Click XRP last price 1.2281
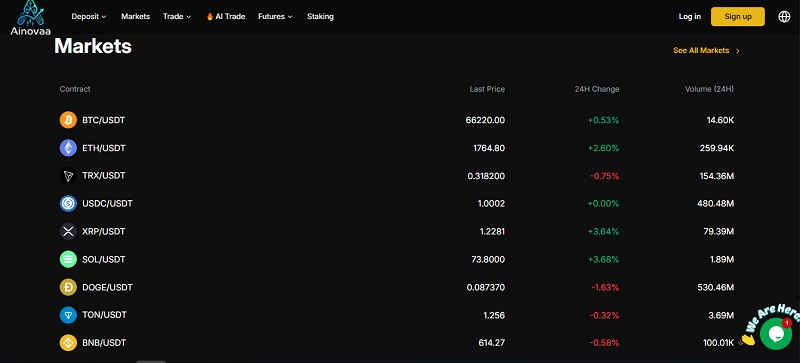This screenshot has width=800, height=363. coord(492,232)
